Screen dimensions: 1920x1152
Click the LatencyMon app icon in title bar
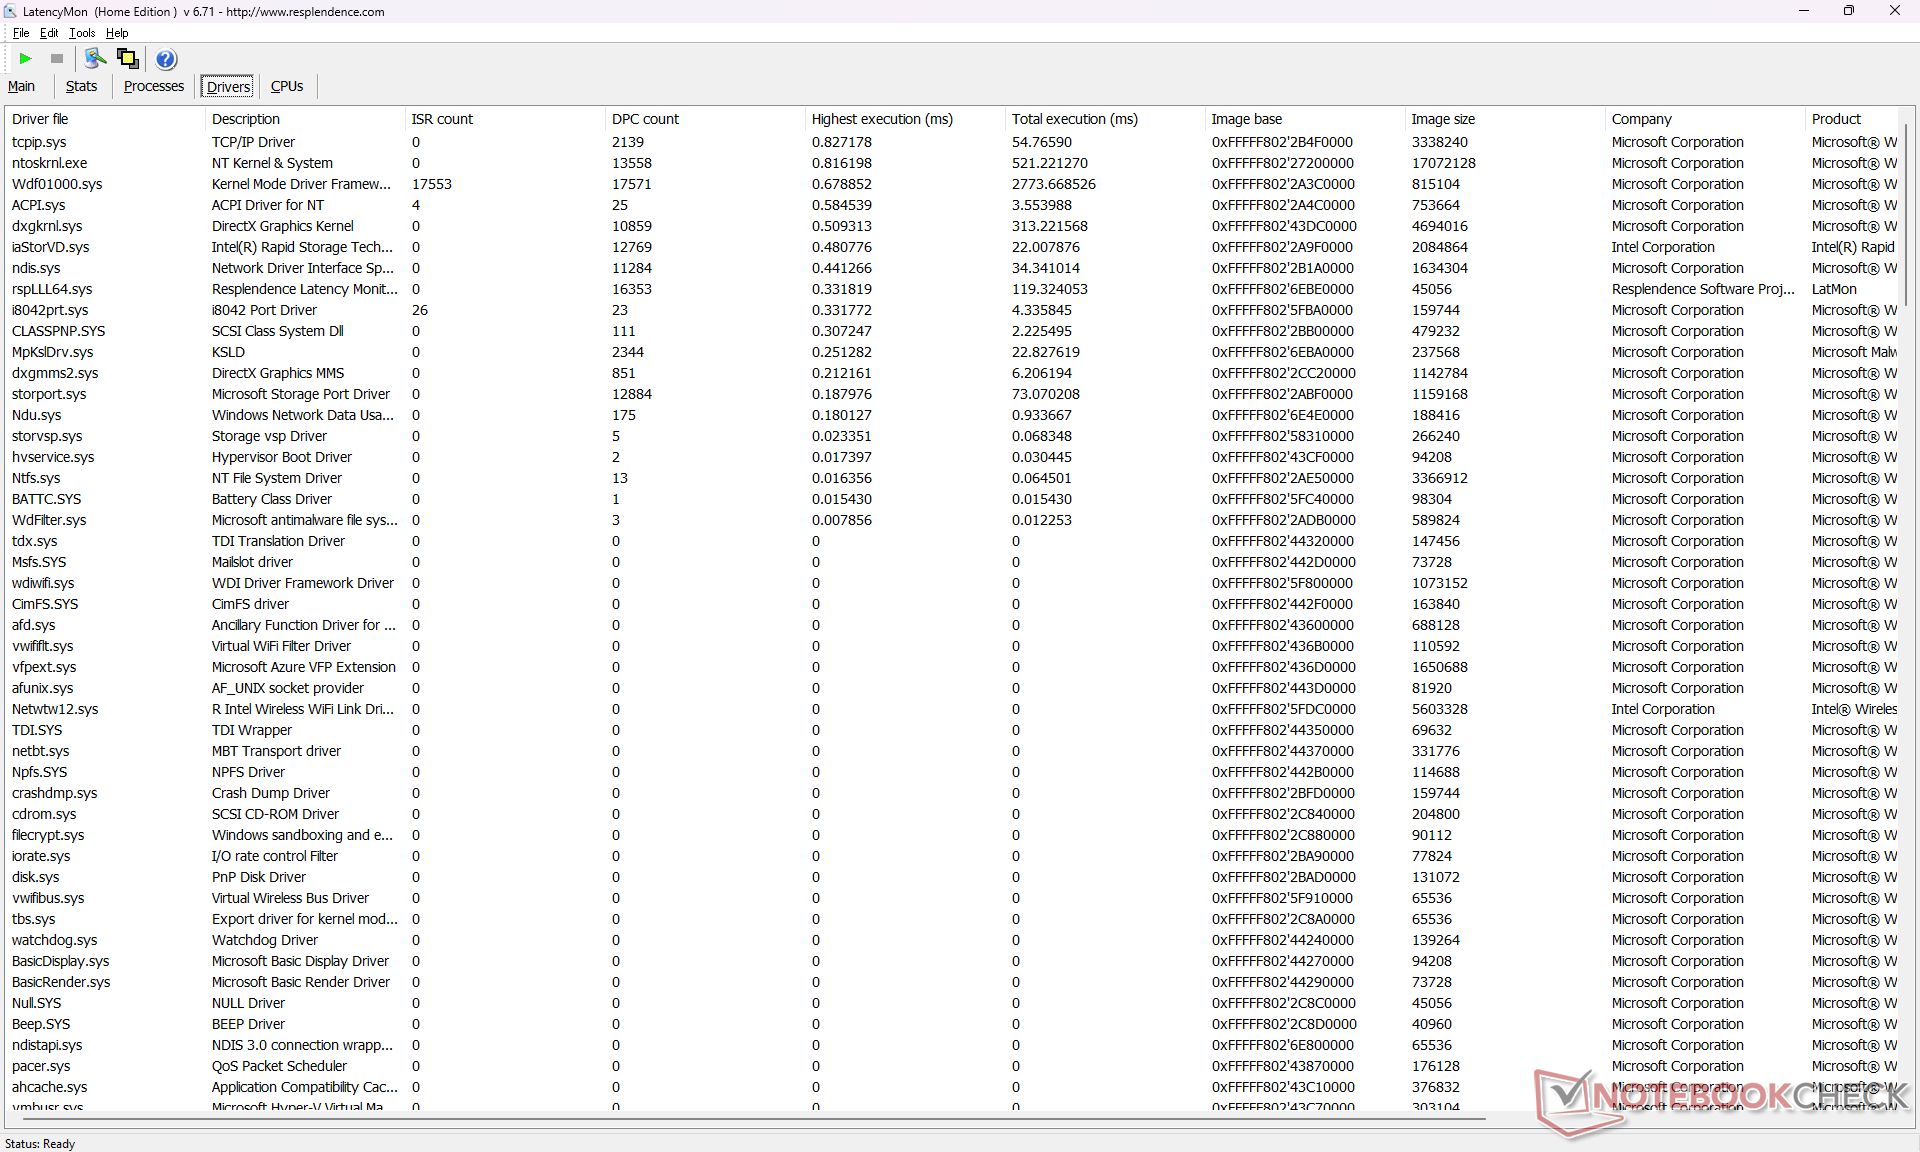[11, 11]
